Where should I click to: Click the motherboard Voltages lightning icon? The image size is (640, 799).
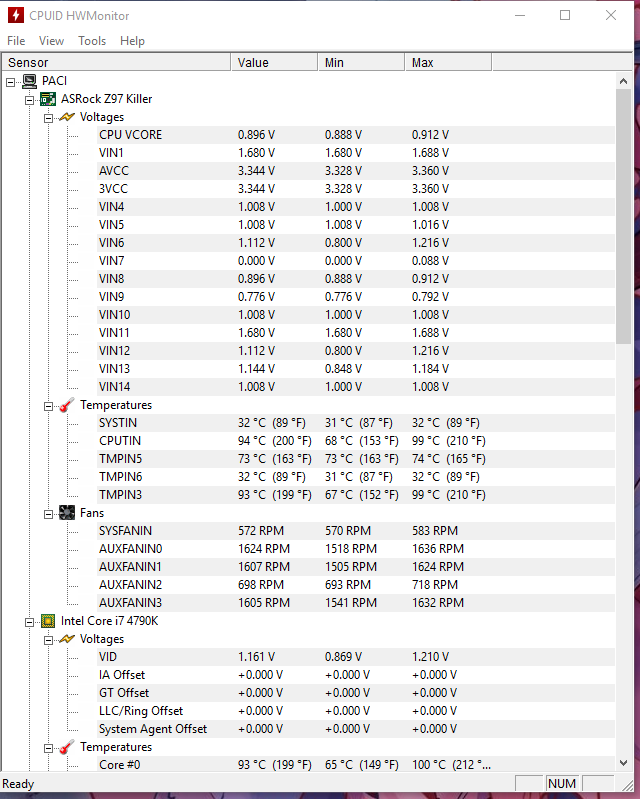[67, 117]
